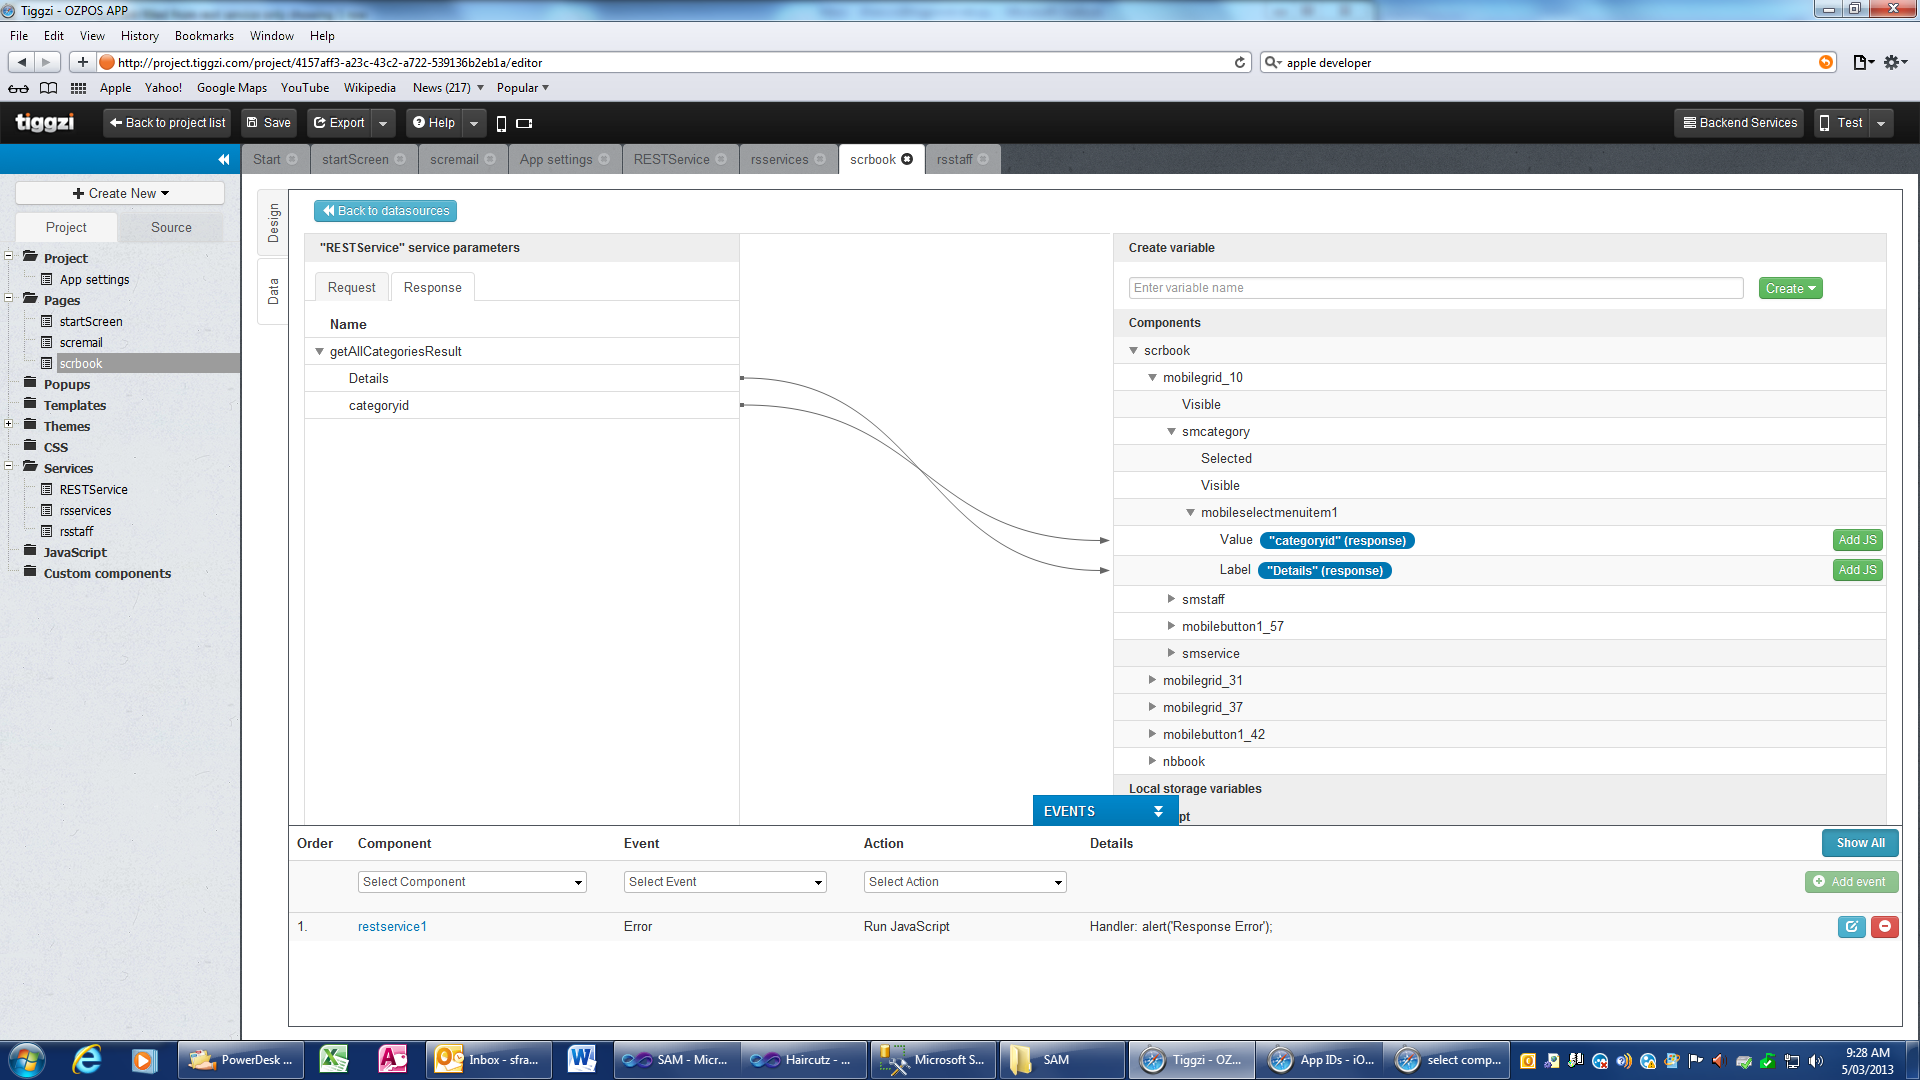The width and height of the screenshot is (1920, 1080).
Task: Click the landscape orientation icon
Action: [524, 123]
